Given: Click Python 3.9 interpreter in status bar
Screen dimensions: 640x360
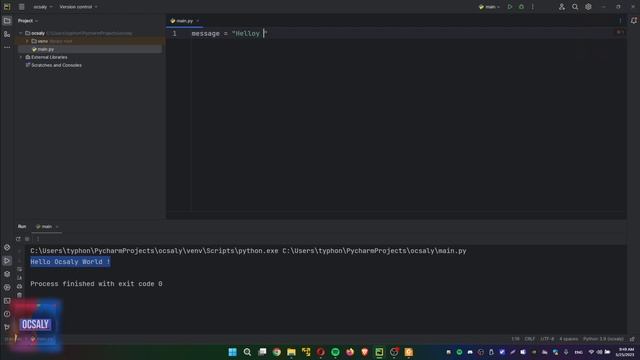Looking at the screenshot, I should point(603,339).
